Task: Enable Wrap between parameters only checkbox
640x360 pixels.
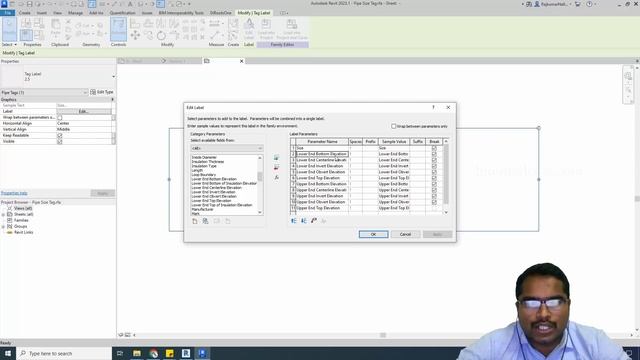Action: coord(394,127)
